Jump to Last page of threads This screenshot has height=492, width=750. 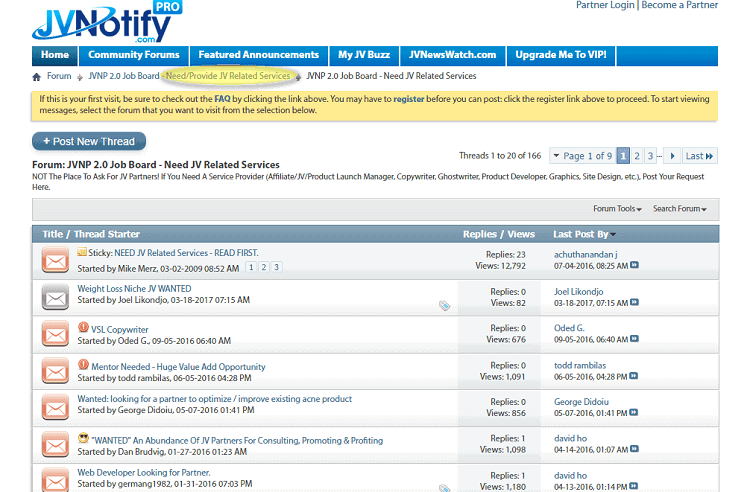pyautogui.click(x=699, y=156)
